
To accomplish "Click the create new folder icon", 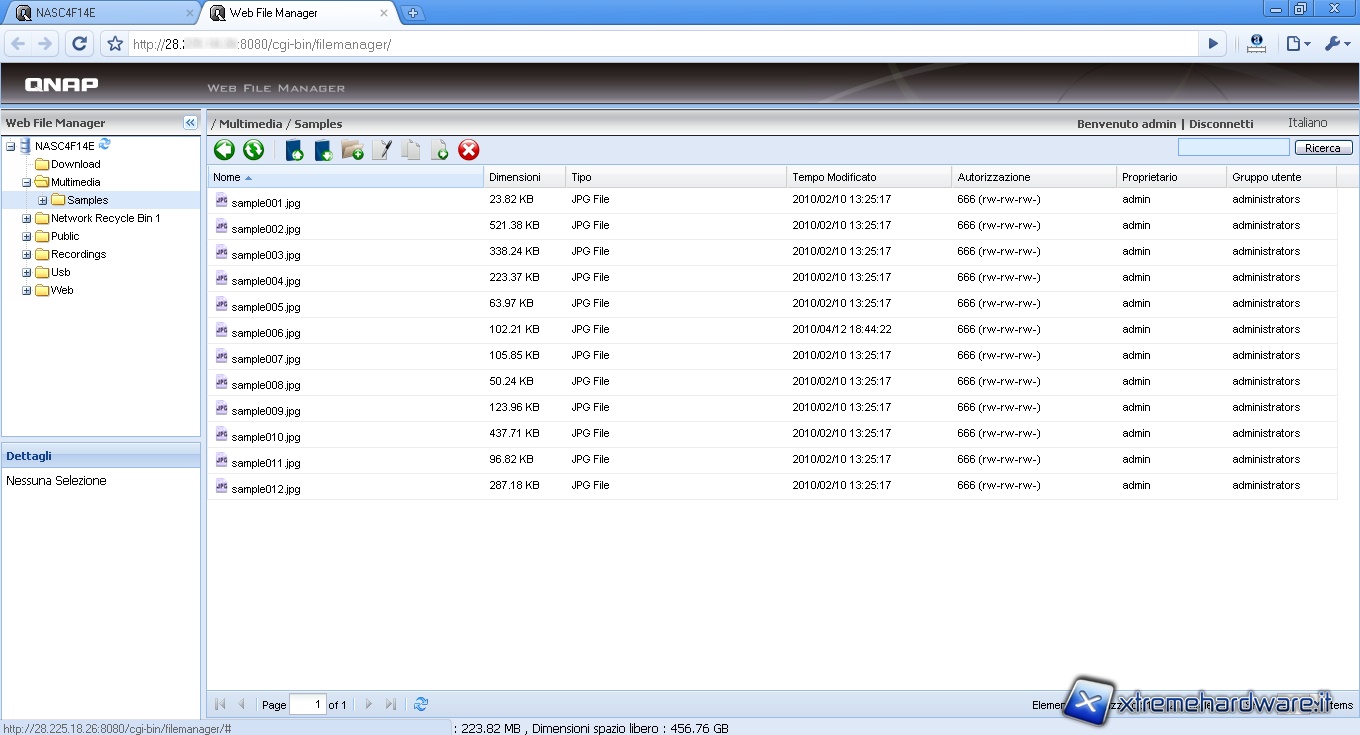I will pyautogui.click(x=352, y=150).
